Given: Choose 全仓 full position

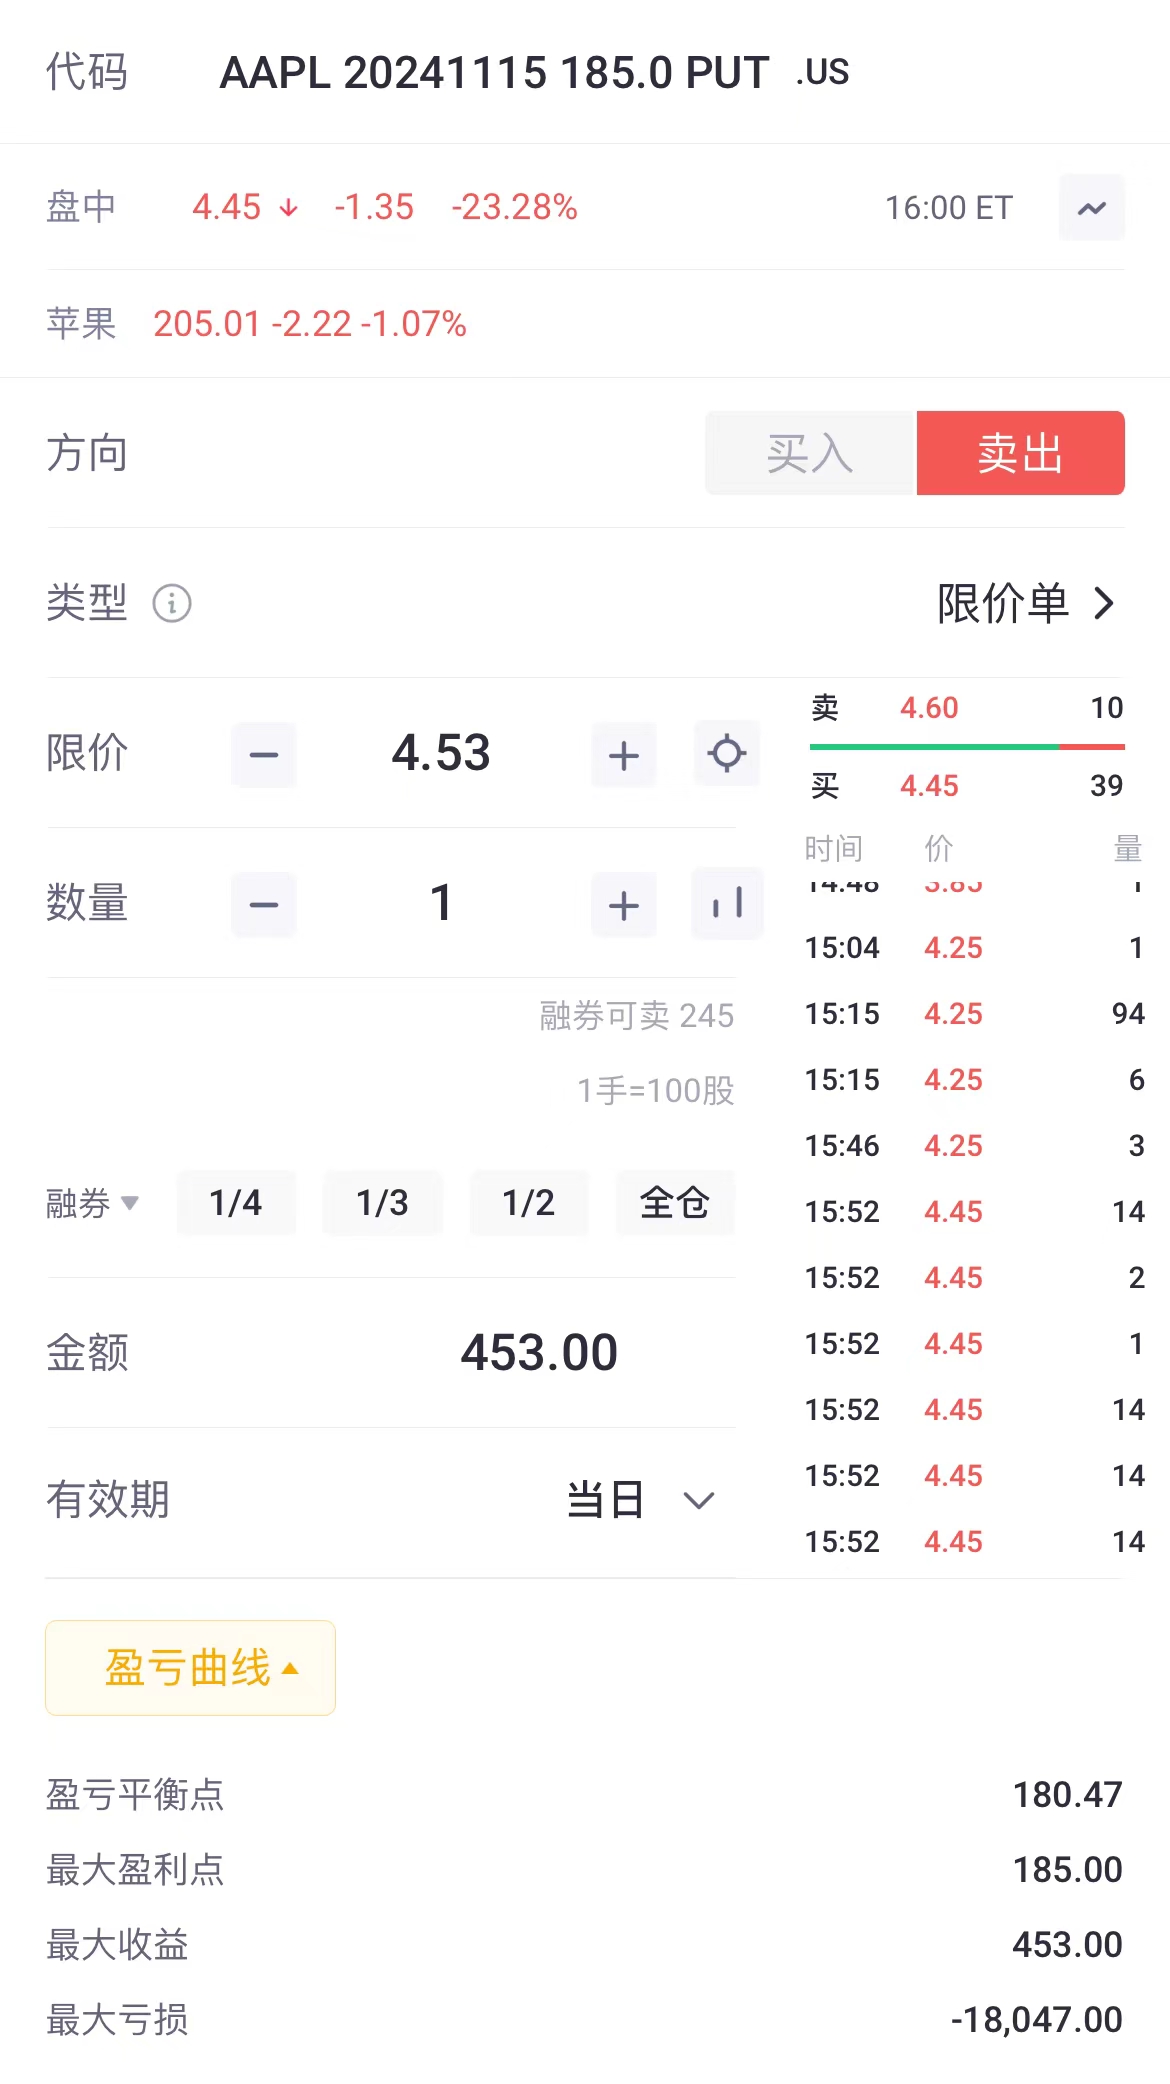Looking at the screenshot, I should [675, 1203].
